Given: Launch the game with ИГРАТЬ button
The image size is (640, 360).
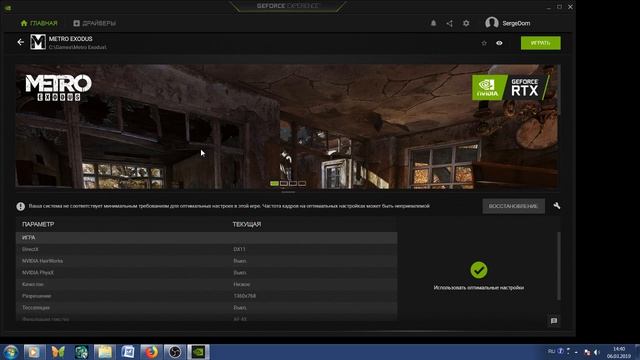Looking at the screenshot, I should 540,43.
